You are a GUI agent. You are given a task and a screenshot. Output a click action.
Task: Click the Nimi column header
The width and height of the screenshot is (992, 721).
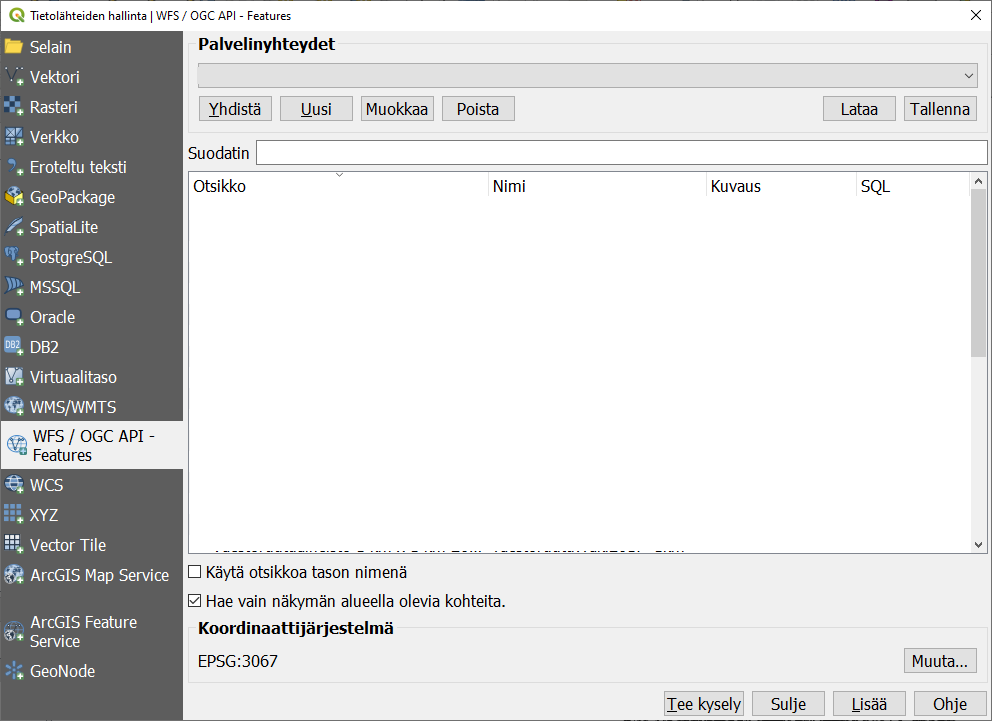tap(597, 187)
